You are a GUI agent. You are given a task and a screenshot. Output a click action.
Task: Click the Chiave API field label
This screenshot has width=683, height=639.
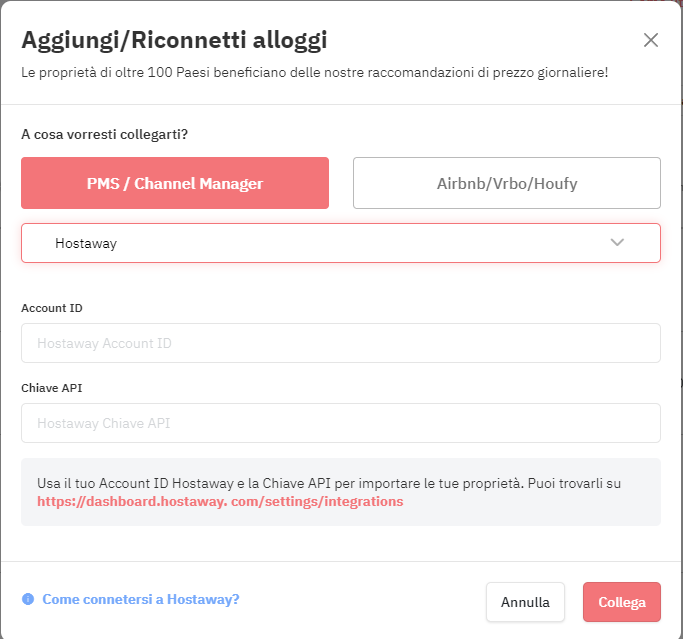point(52,388)
